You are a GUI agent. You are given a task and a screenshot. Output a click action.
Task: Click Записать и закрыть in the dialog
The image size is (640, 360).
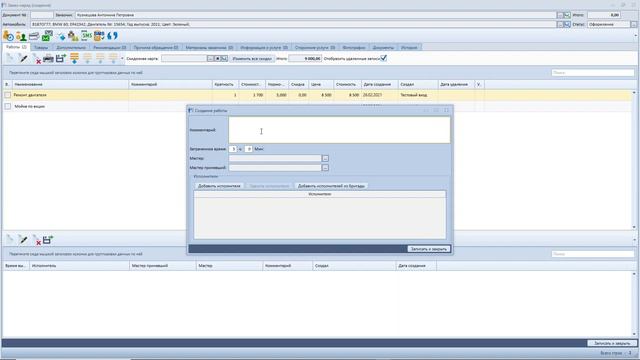pos(429,249)
